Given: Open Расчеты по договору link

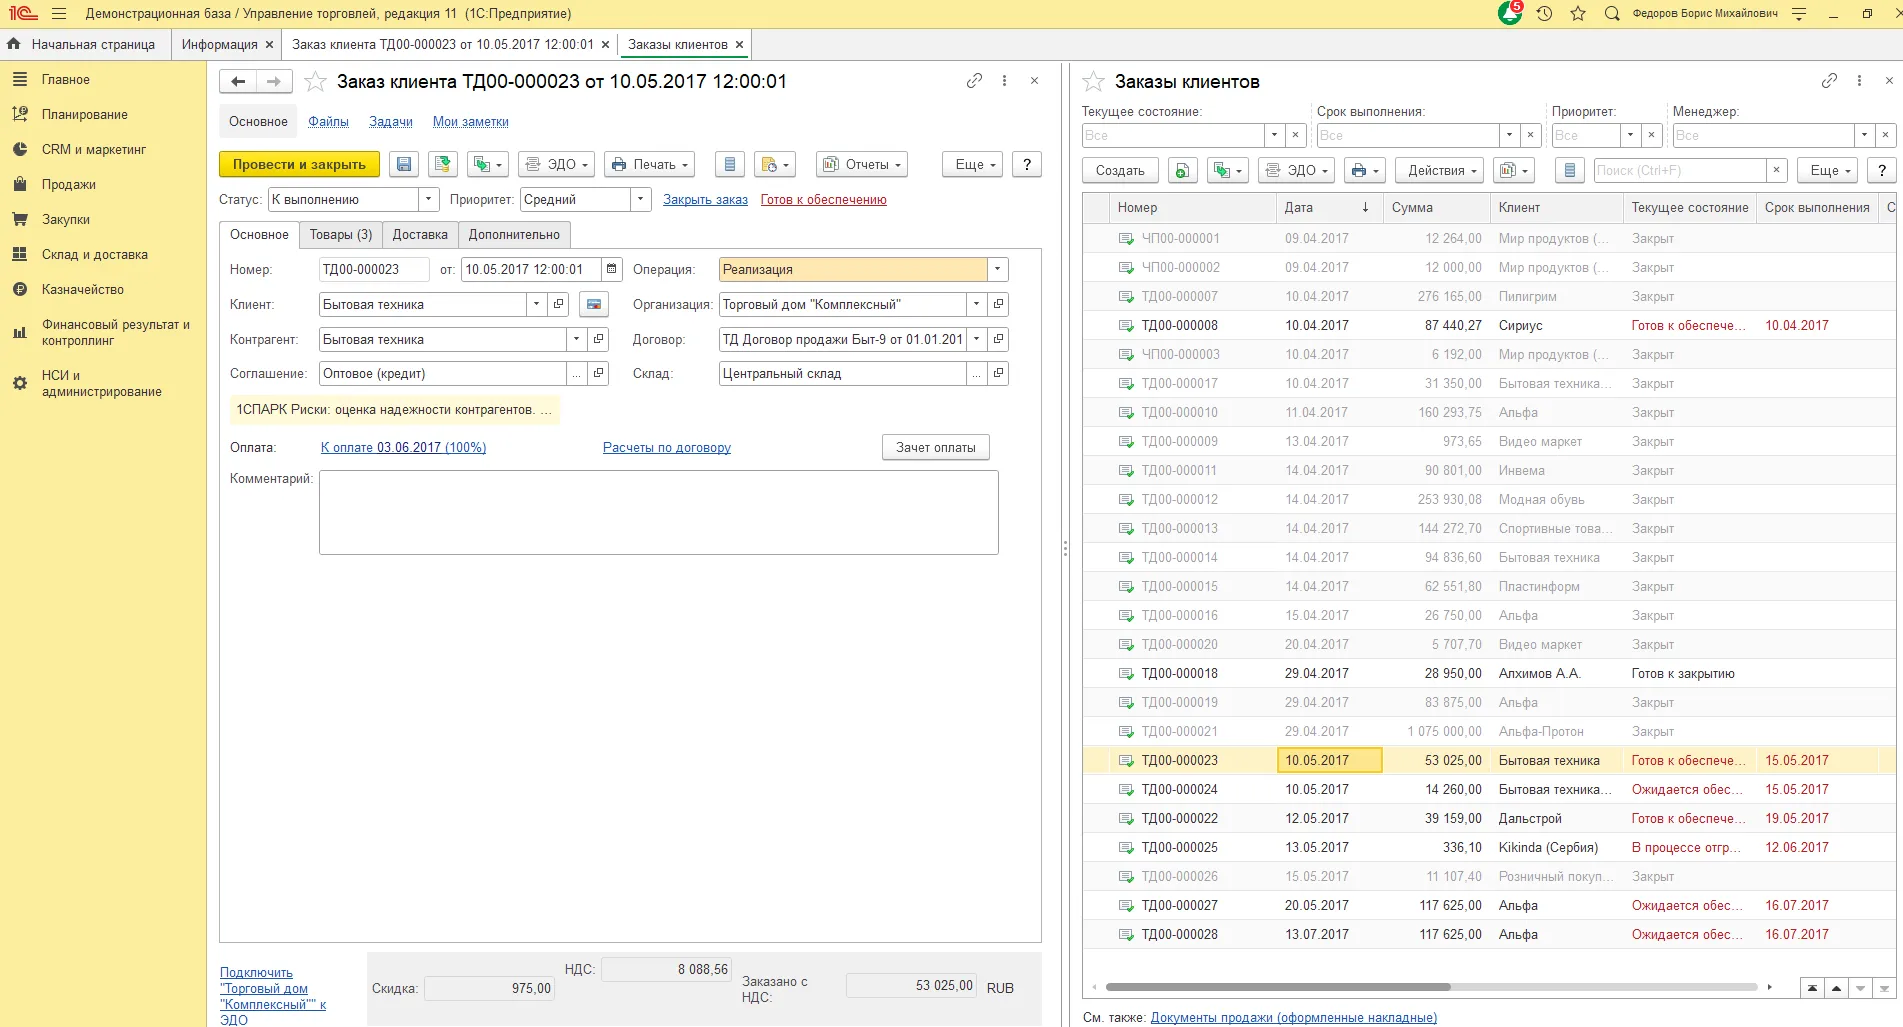Looking at the screenshot, I should (x=667, y=448).
